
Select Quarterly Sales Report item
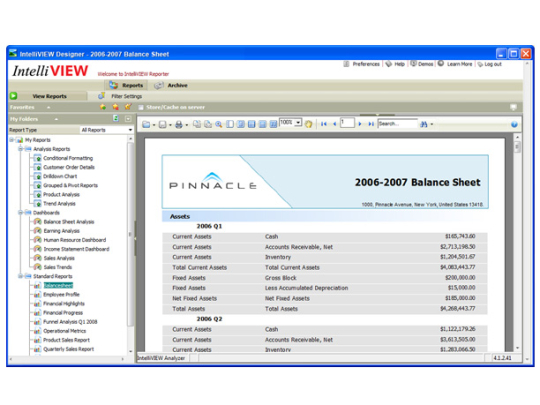pyautogui.click(x=69, y=349)
